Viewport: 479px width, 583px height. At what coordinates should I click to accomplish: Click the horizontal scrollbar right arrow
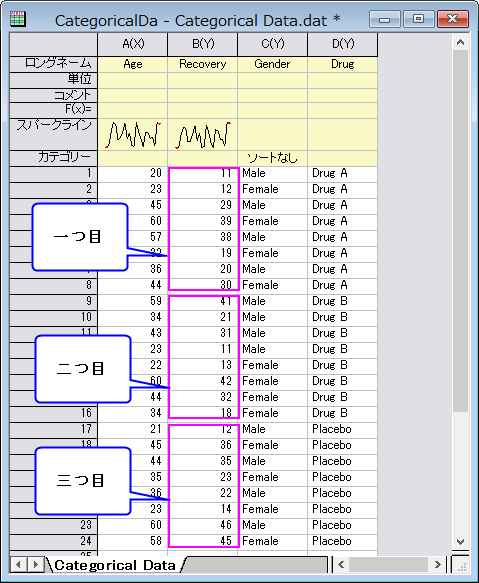[x=438, y=565]
